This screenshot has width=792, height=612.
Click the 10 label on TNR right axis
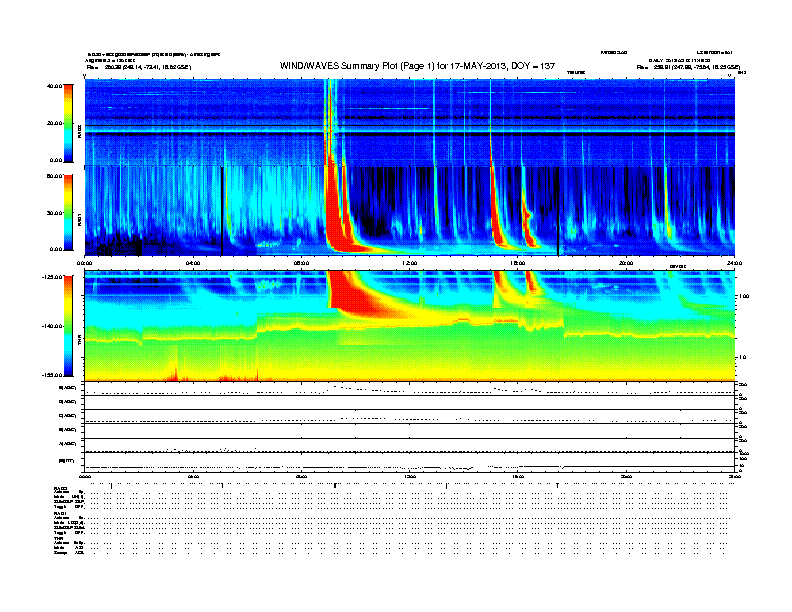[744, 358]
